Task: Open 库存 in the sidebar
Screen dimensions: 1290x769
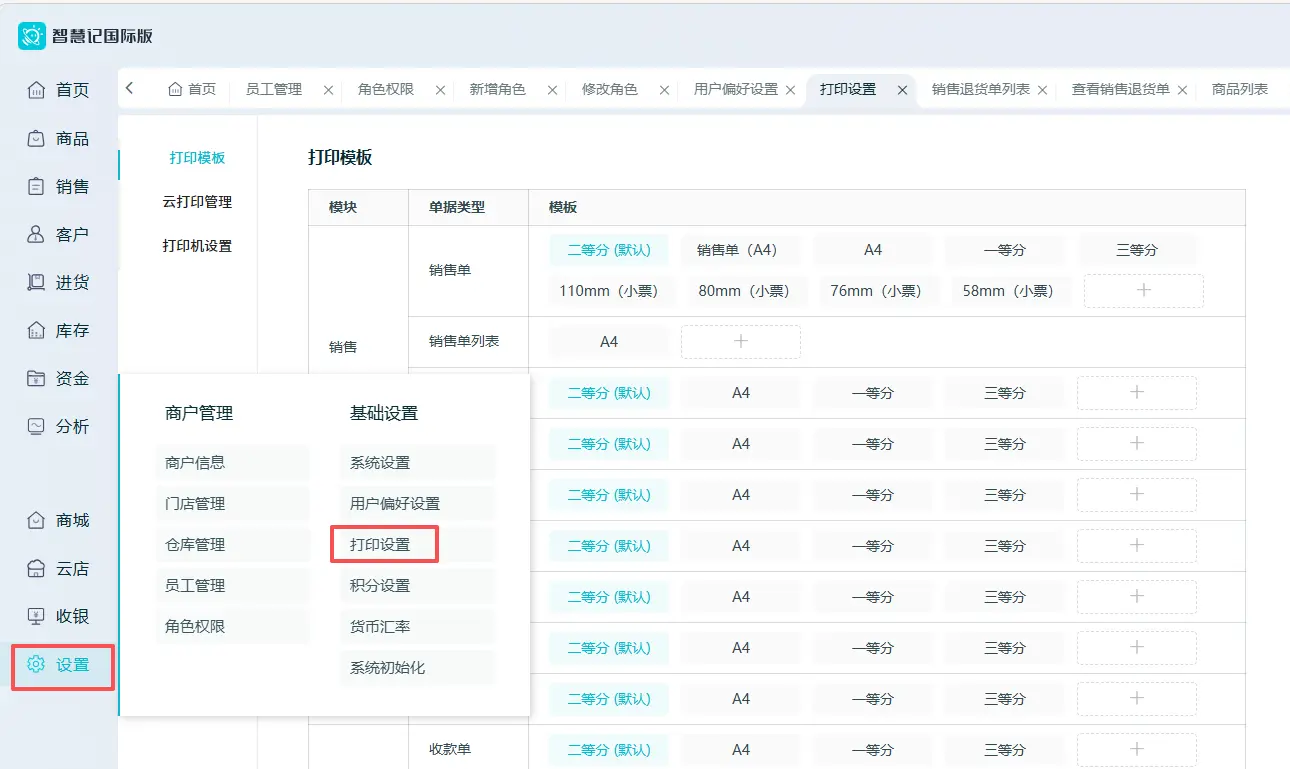Action: 59,330
